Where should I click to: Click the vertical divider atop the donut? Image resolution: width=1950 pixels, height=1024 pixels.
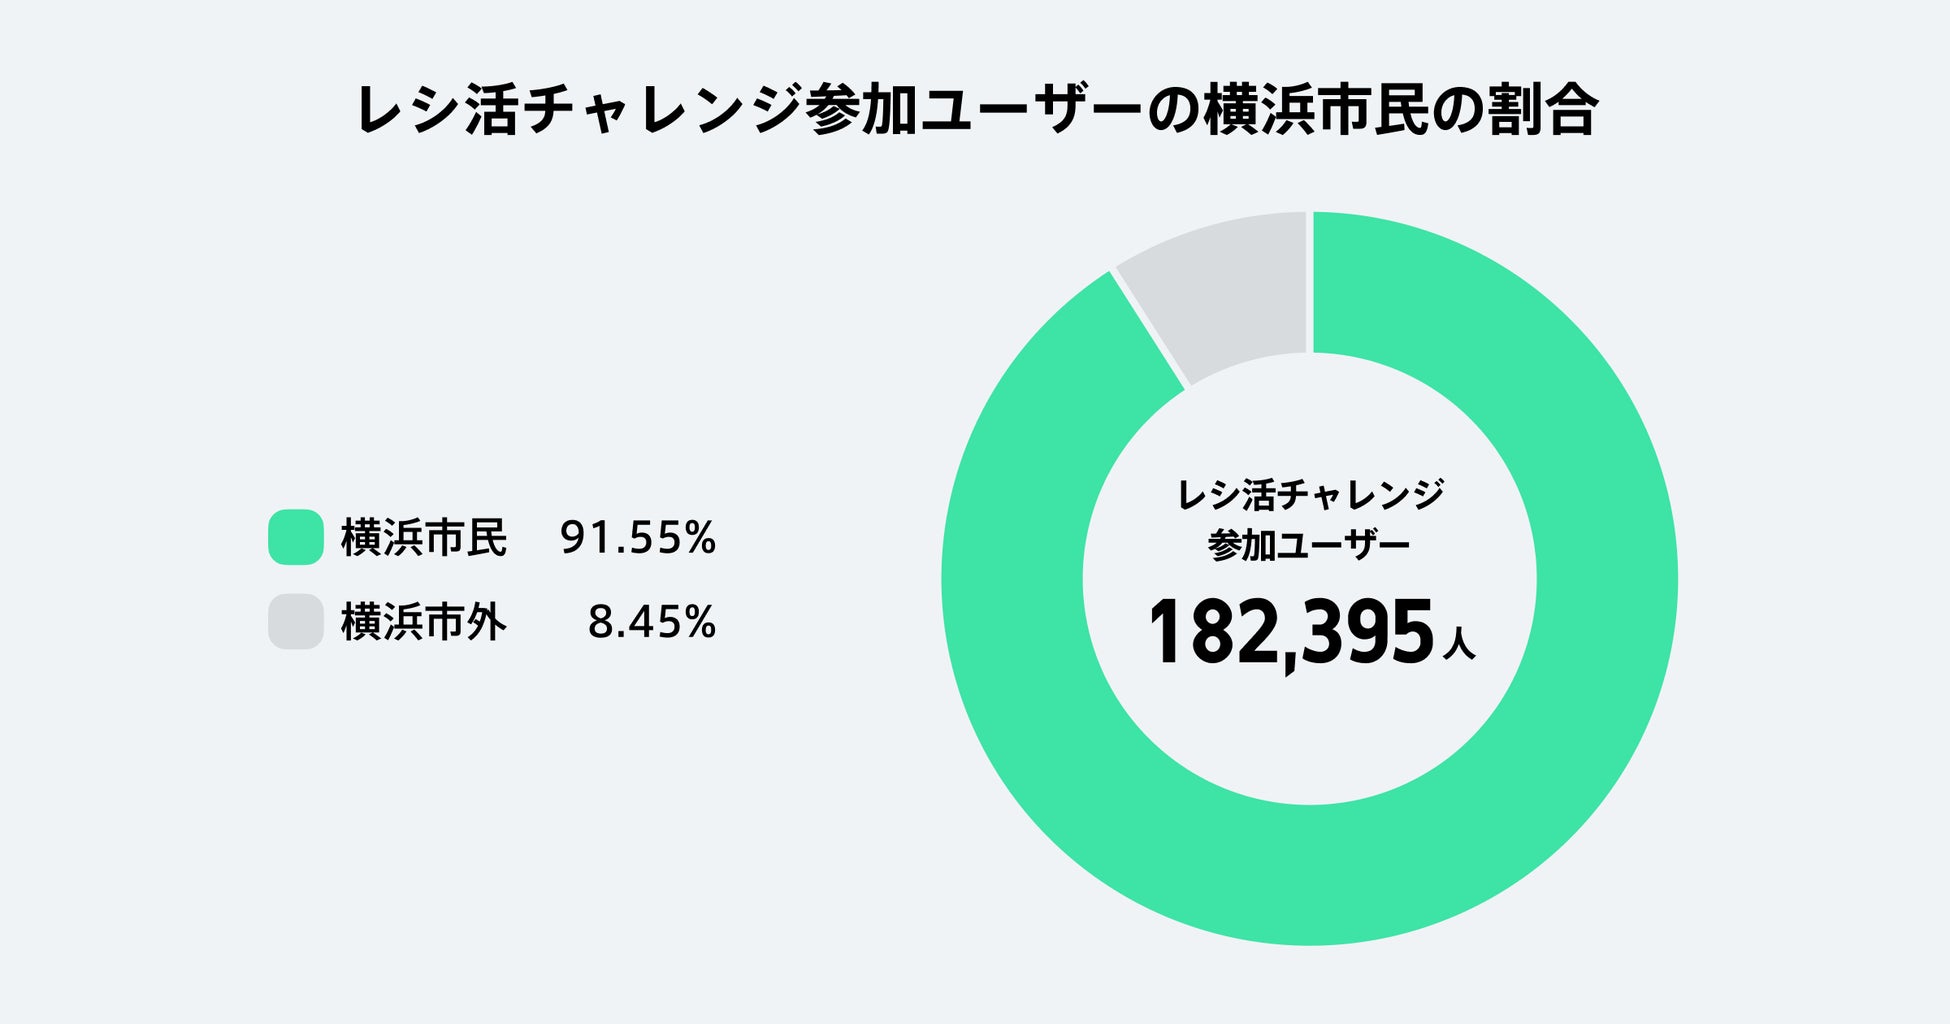click(x=1310, y=282)
